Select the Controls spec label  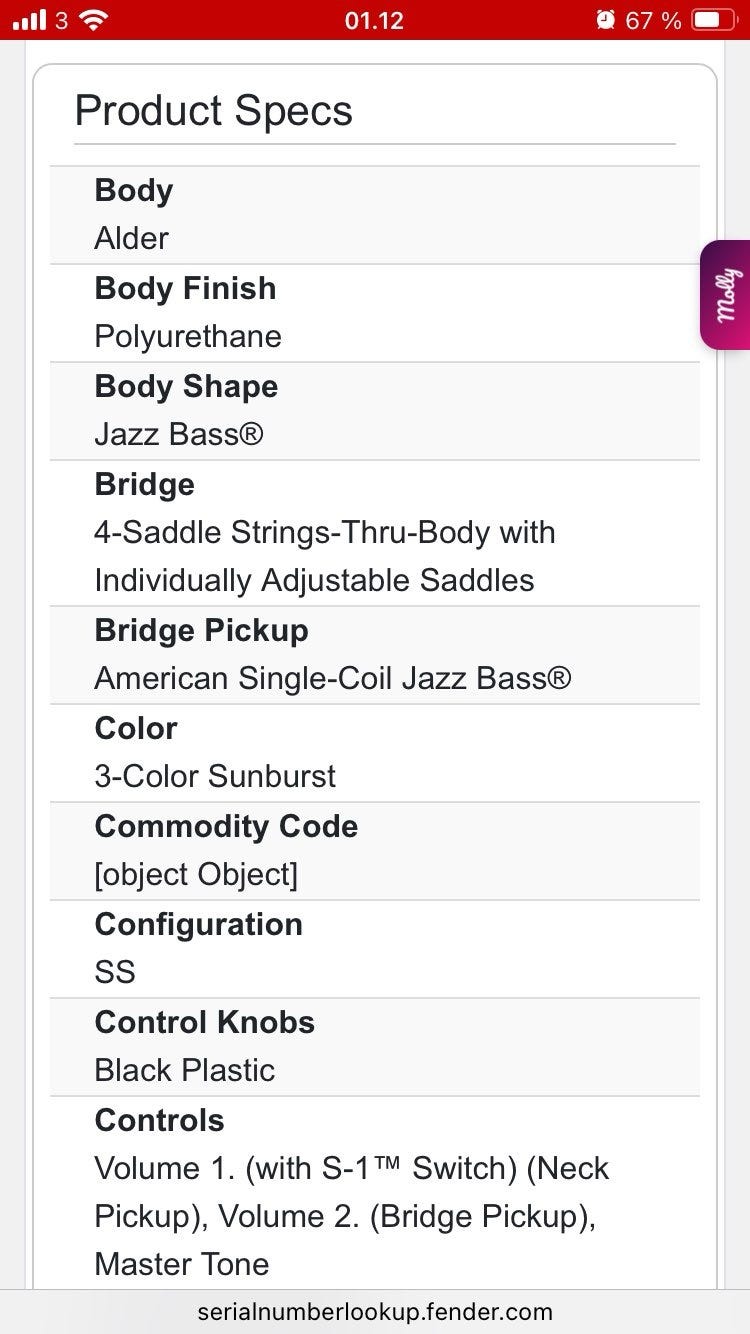pyautogui.click(x=159, y=1120)
